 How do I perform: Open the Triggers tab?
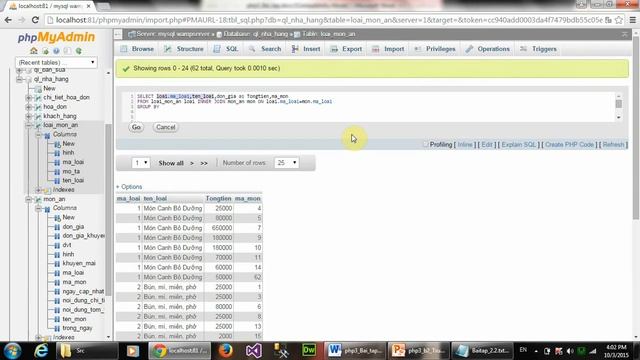point(538,49)
